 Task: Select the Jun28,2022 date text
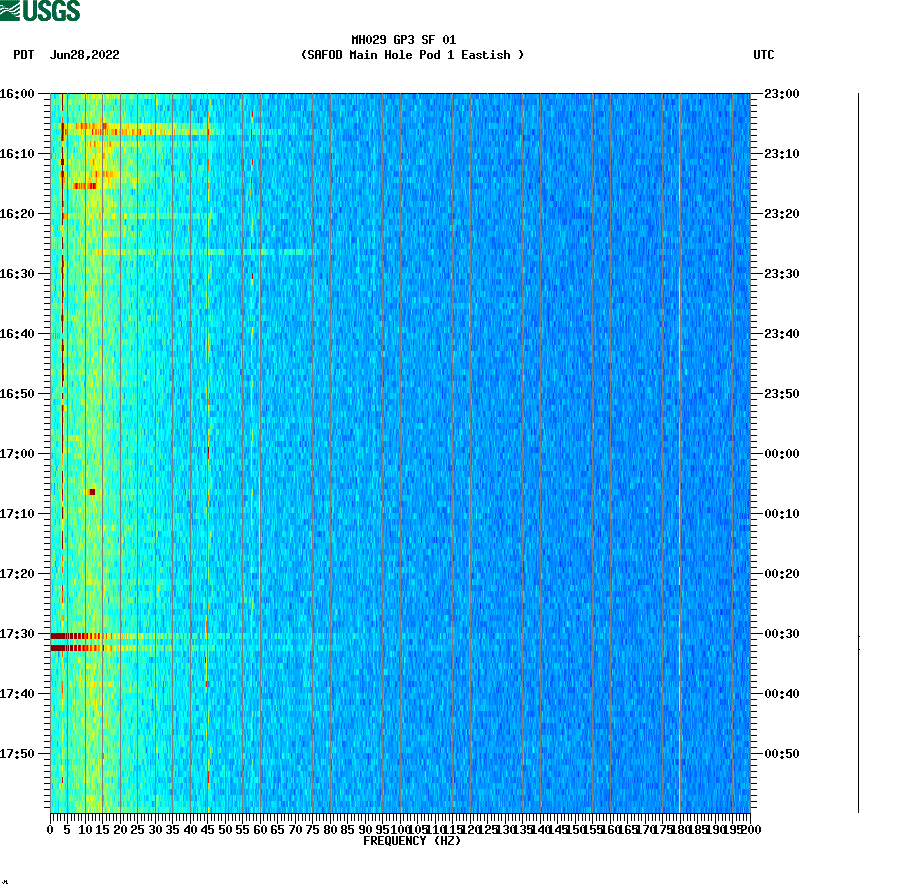(84, 56)
